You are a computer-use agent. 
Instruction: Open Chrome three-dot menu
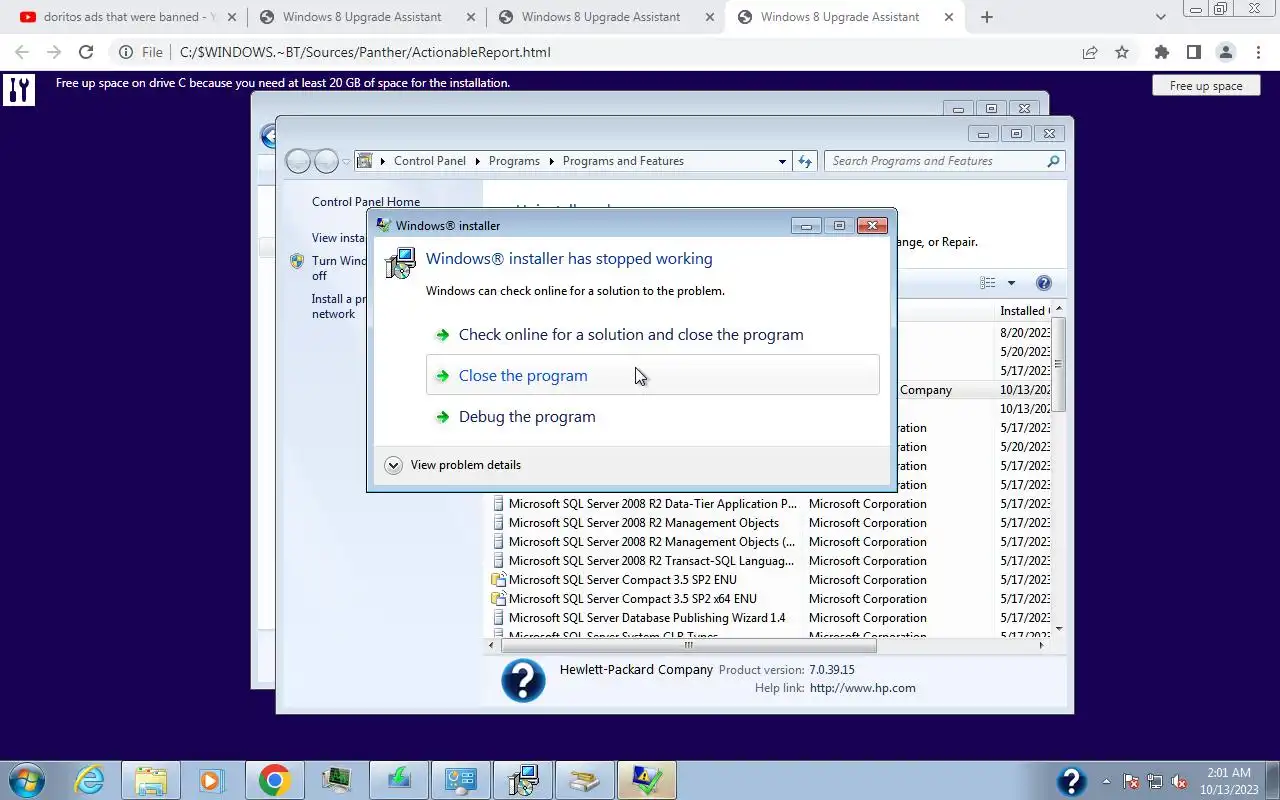(1258, 52)
